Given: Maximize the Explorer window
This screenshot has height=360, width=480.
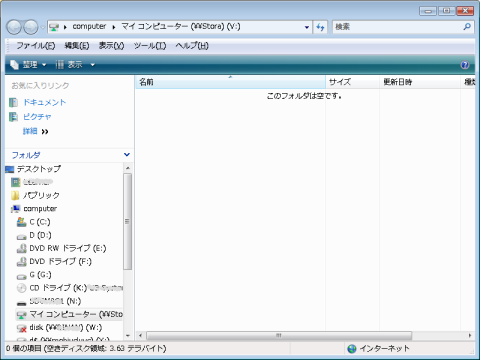Looking at the screenshot, I should point(446,11).
